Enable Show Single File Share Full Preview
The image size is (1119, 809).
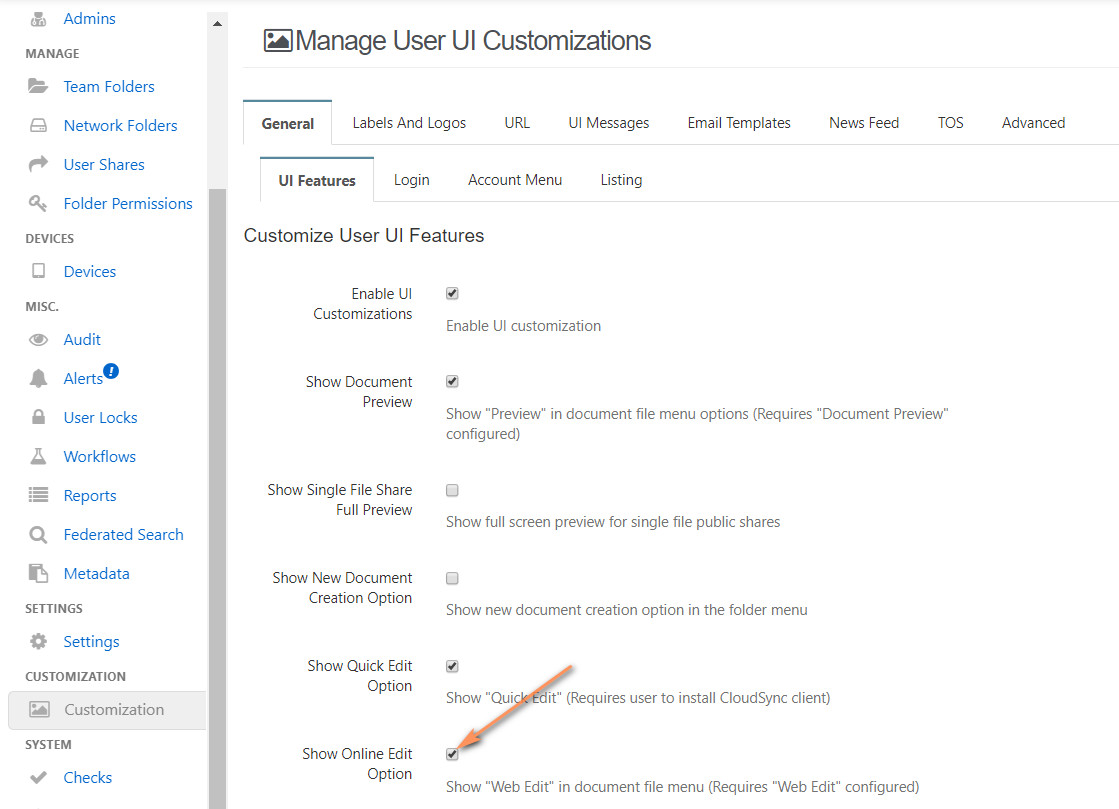(x=452, y=490)
